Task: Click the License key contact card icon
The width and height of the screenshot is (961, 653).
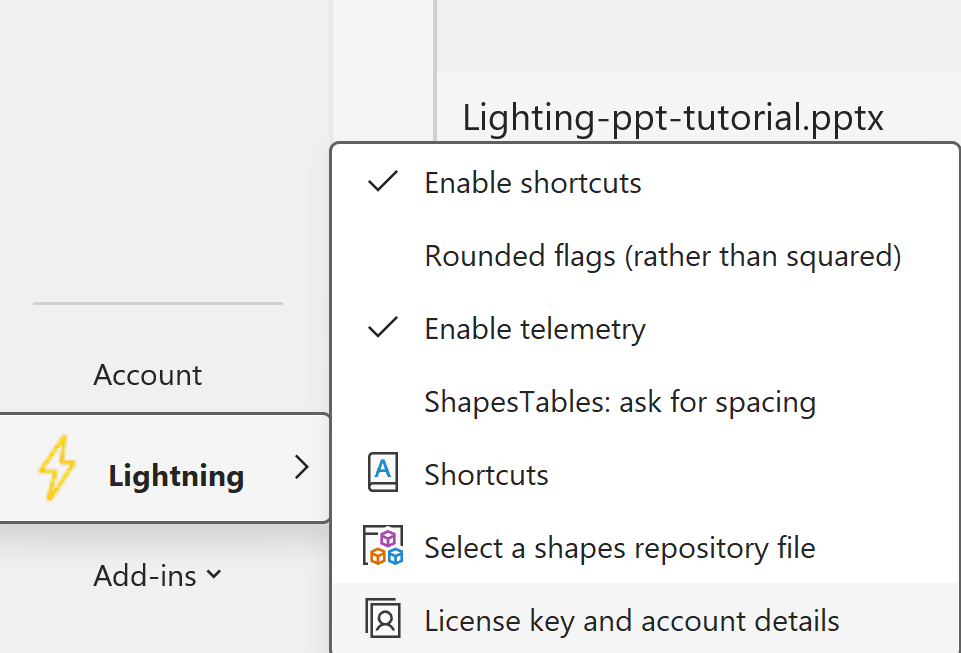Action: coord(383,620)
